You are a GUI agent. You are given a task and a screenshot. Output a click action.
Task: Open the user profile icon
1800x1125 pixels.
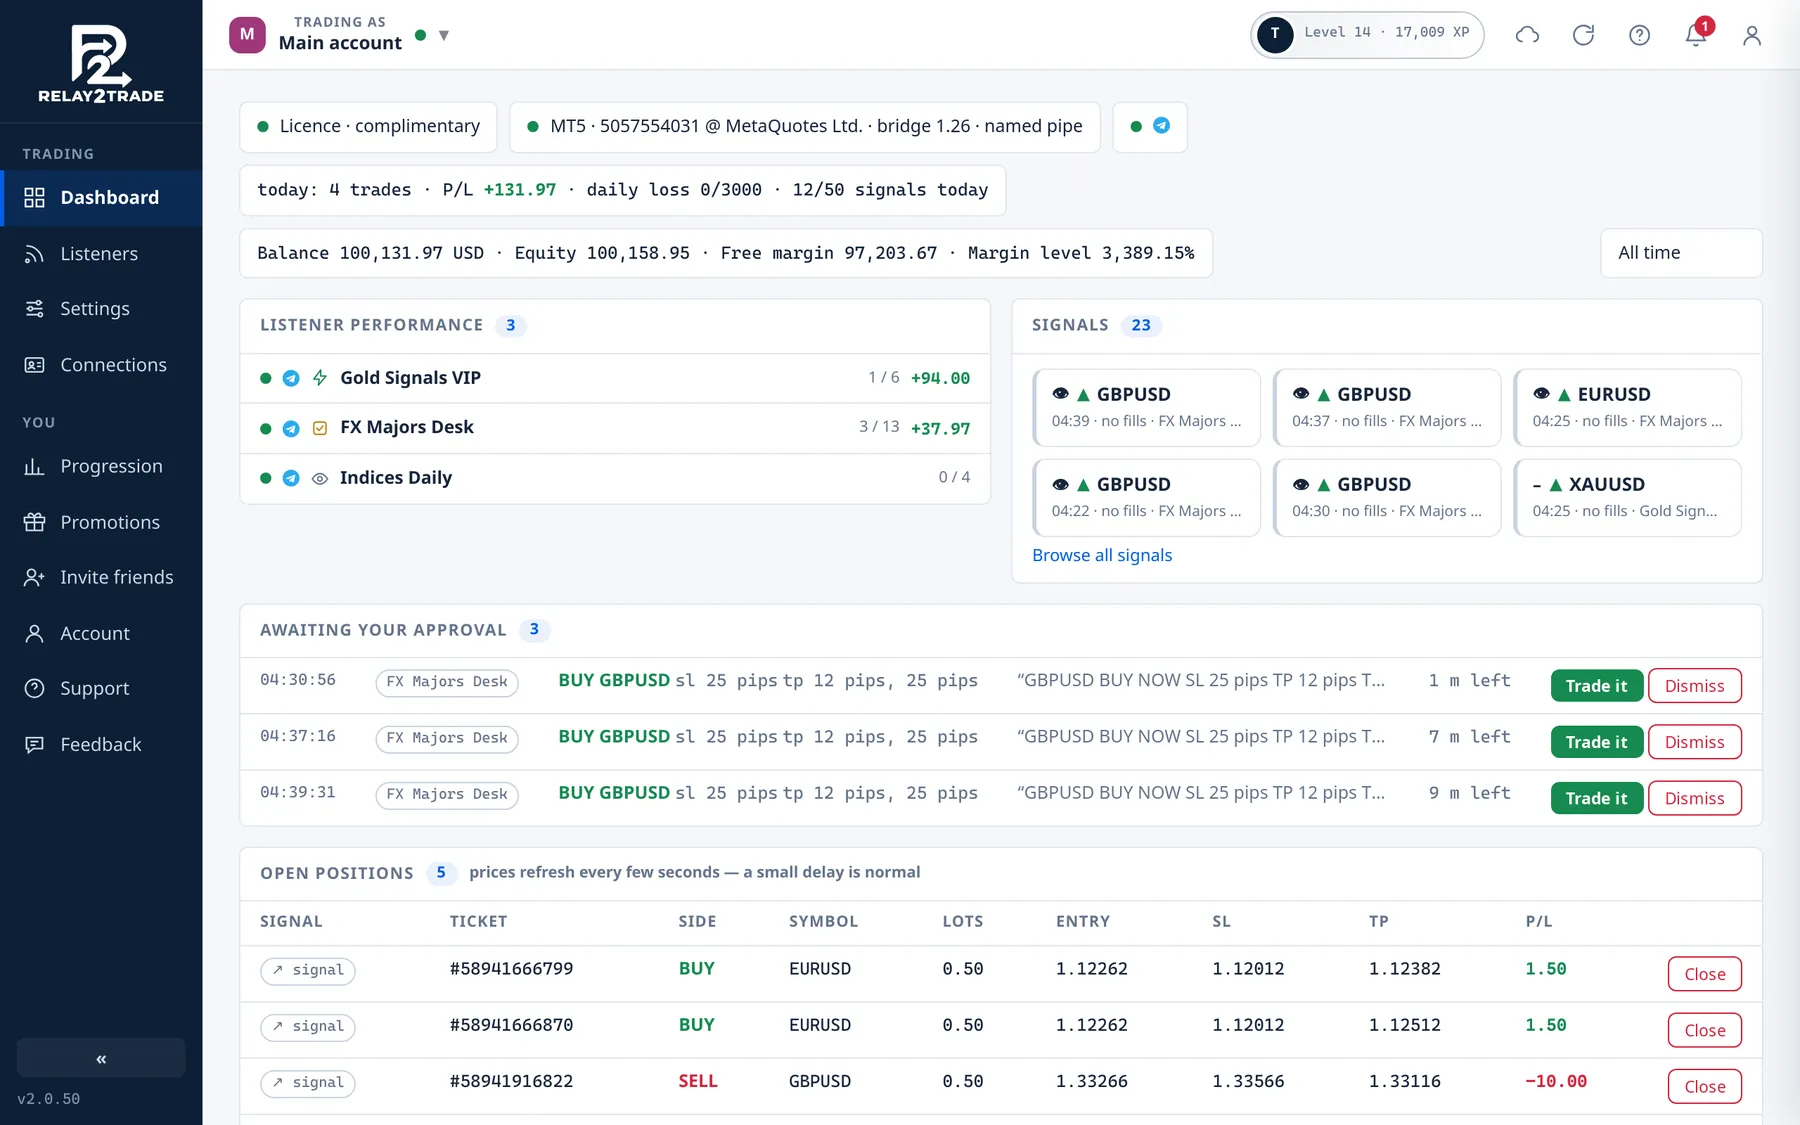point(1751,35)
